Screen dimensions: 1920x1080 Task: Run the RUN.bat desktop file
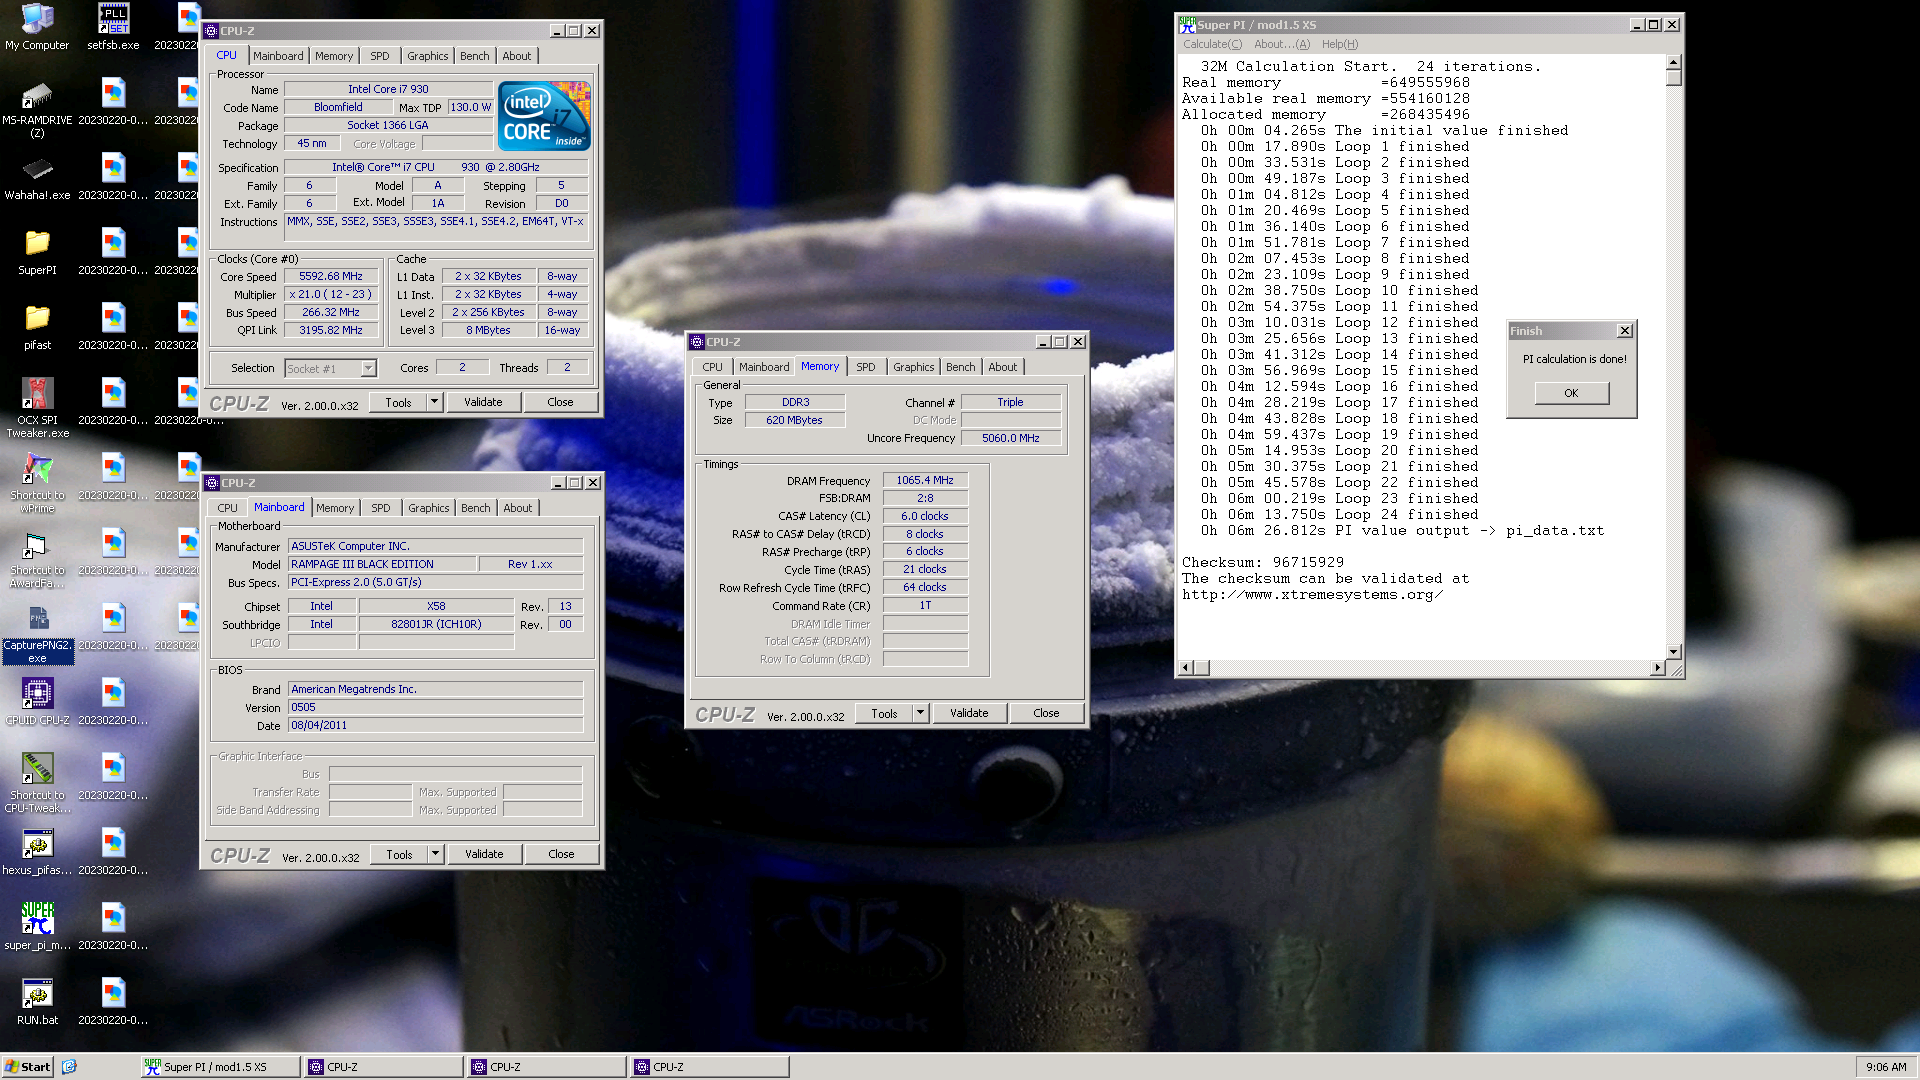[x=37, y=1002]
